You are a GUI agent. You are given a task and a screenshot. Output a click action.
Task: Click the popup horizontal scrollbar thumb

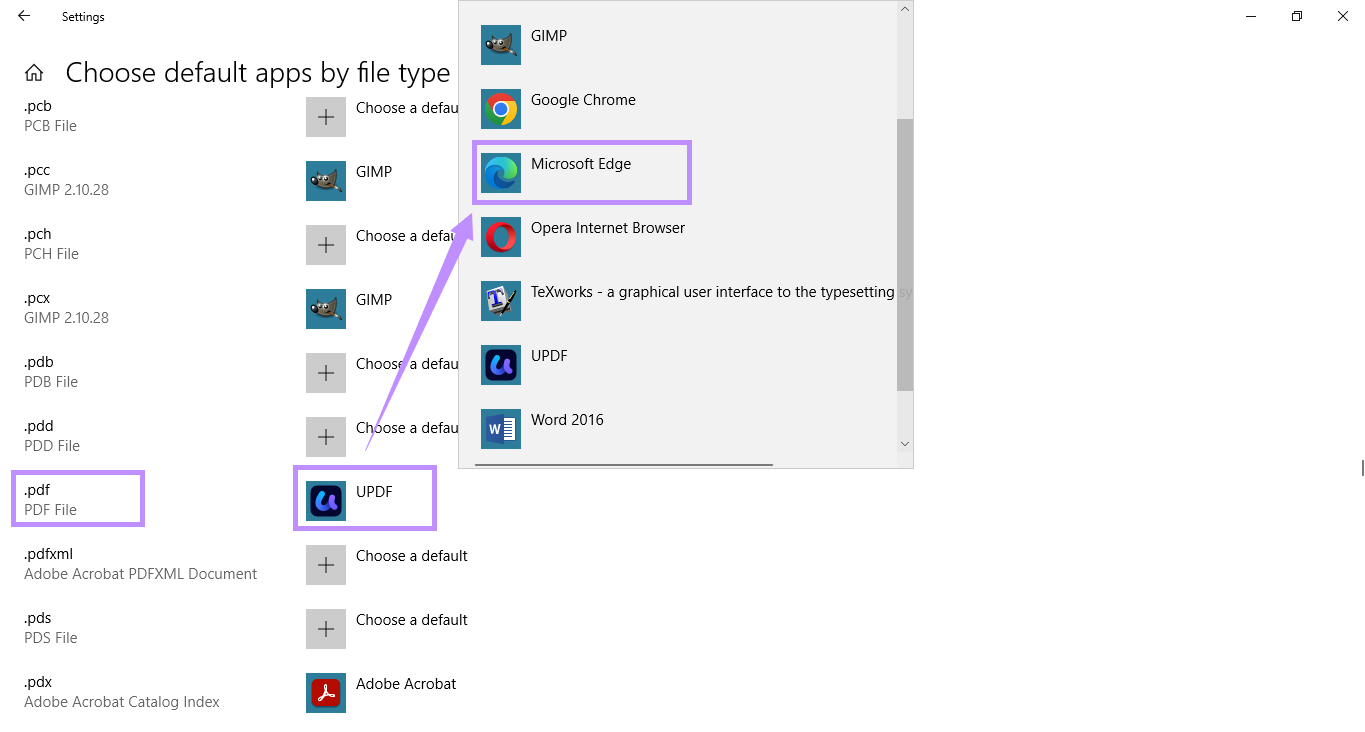pos(624,465)
